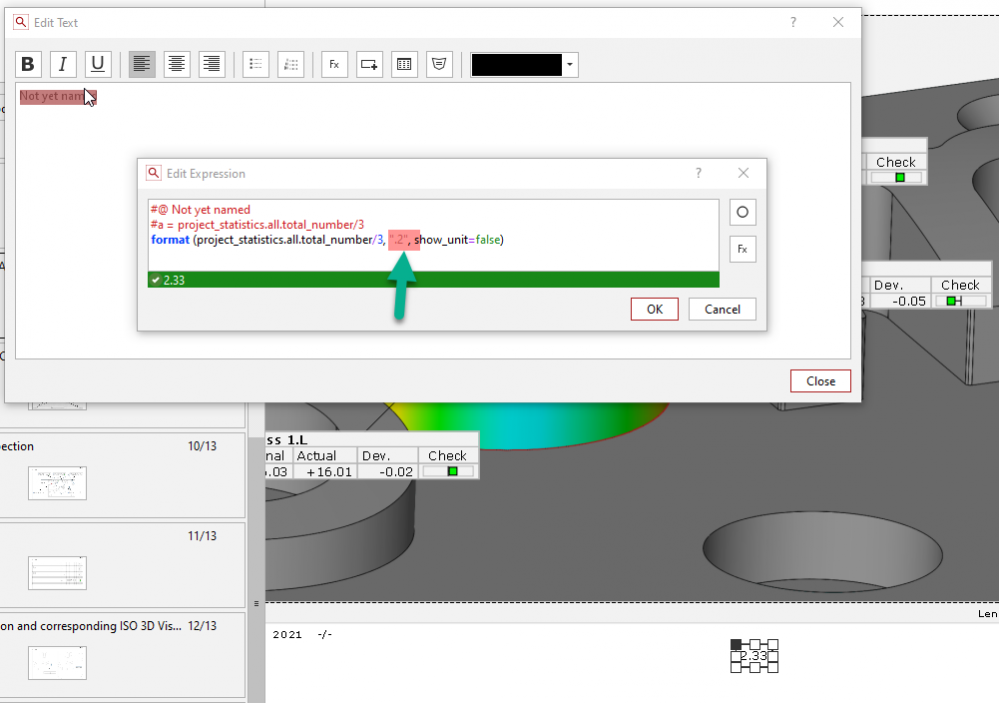Screen dimensions: 999x703
Task: Confirm the expression with OK
Action: [654, 309]
